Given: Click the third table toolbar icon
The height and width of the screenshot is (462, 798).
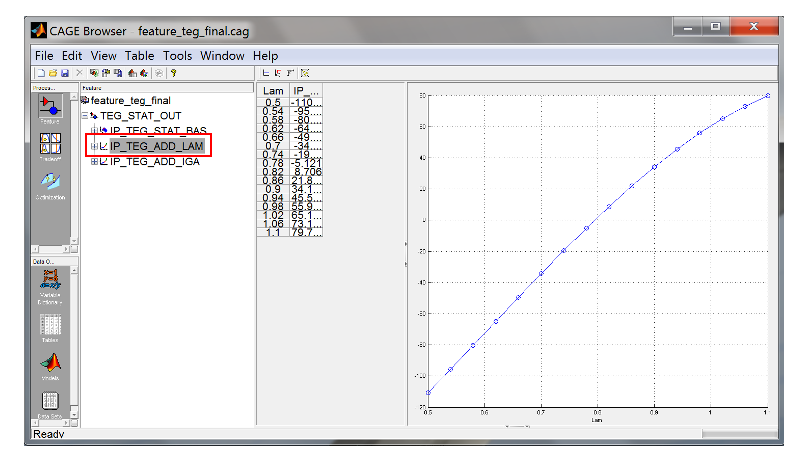Looking at the screenshot, I should coord(290,73).
